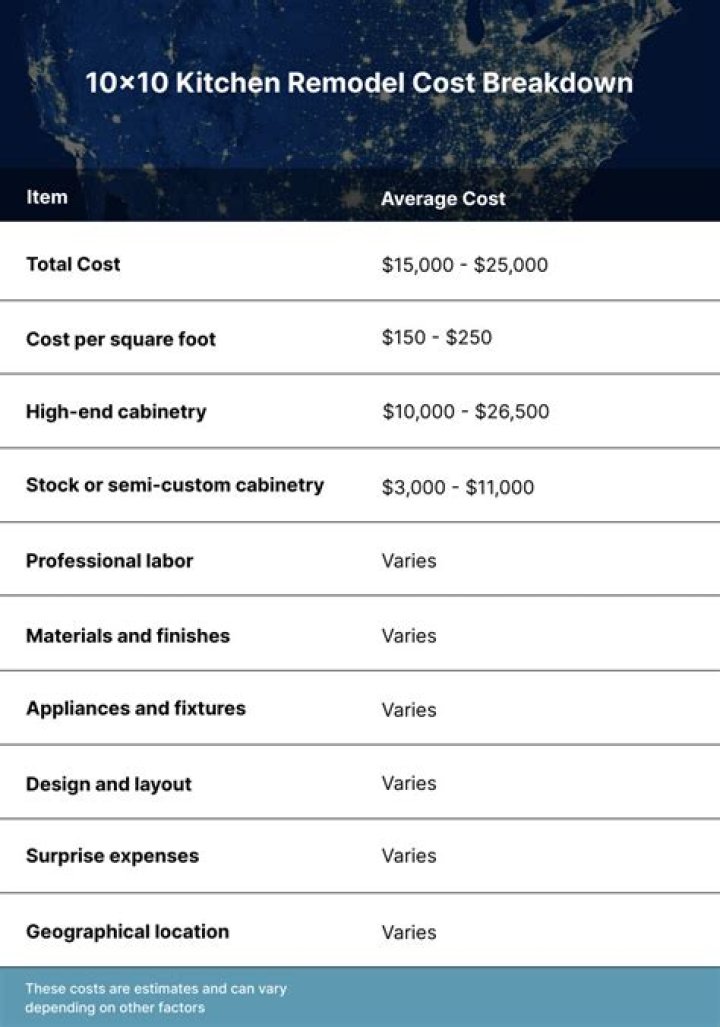
Task: Select the "Average Cost" column header
Action: (443, 199)
